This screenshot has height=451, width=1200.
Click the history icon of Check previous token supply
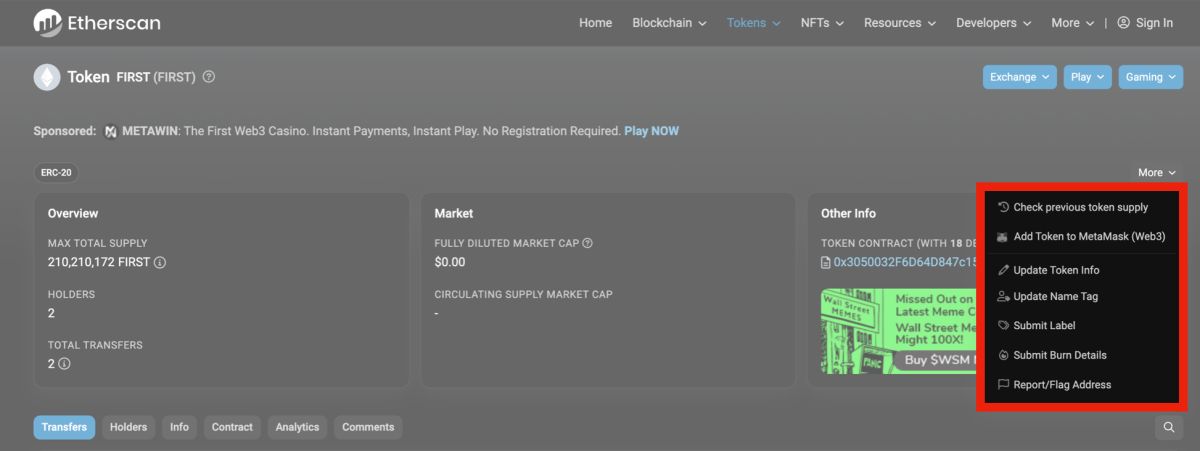pyautogui.click(x=1004, y=207)
